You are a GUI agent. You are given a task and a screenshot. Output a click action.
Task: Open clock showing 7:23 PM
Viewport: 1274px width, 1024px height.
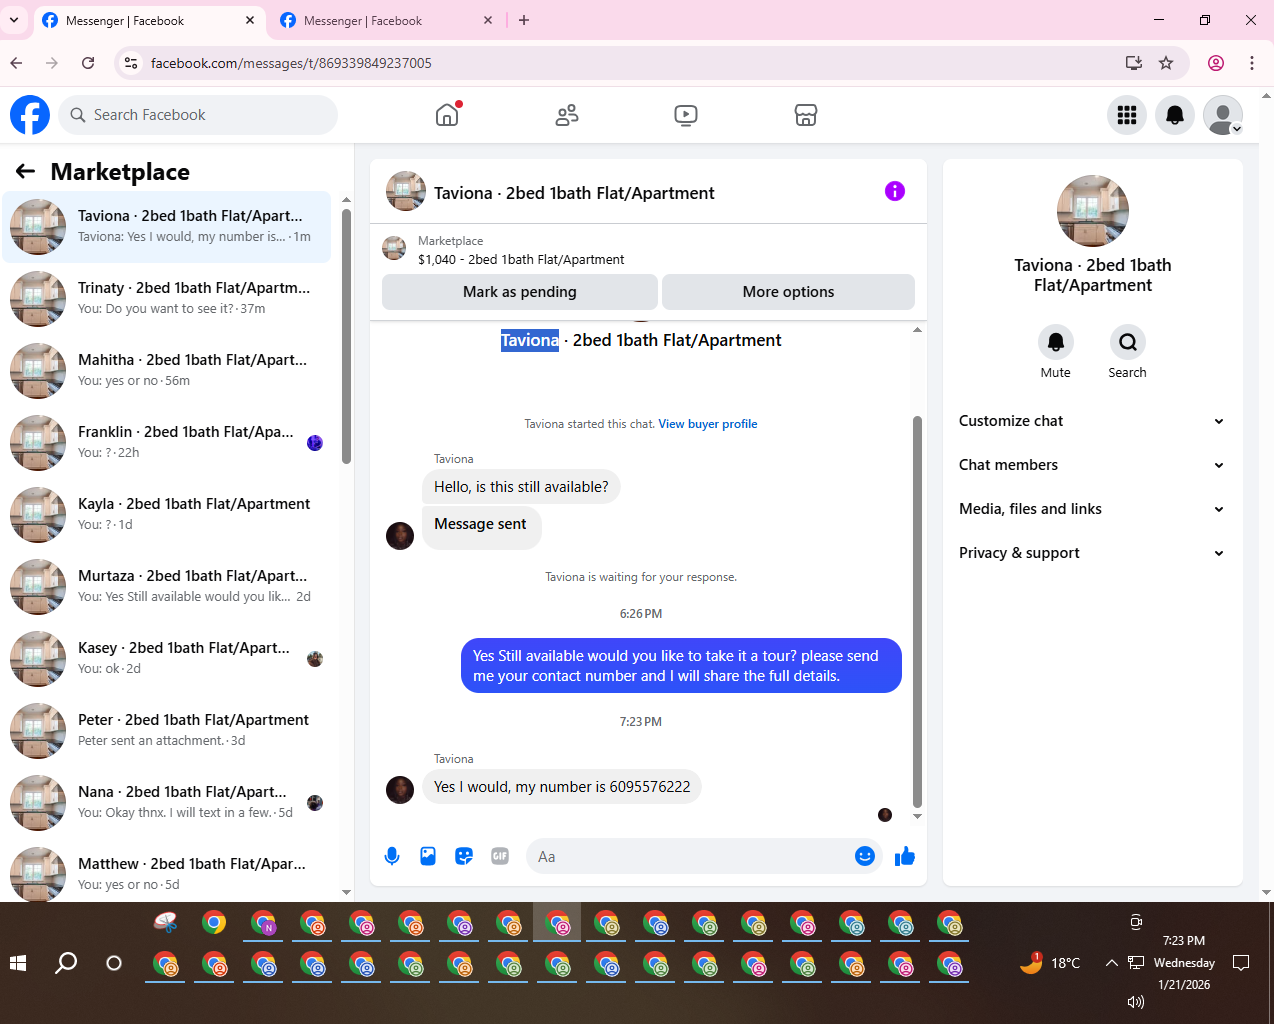point(1184,941)
